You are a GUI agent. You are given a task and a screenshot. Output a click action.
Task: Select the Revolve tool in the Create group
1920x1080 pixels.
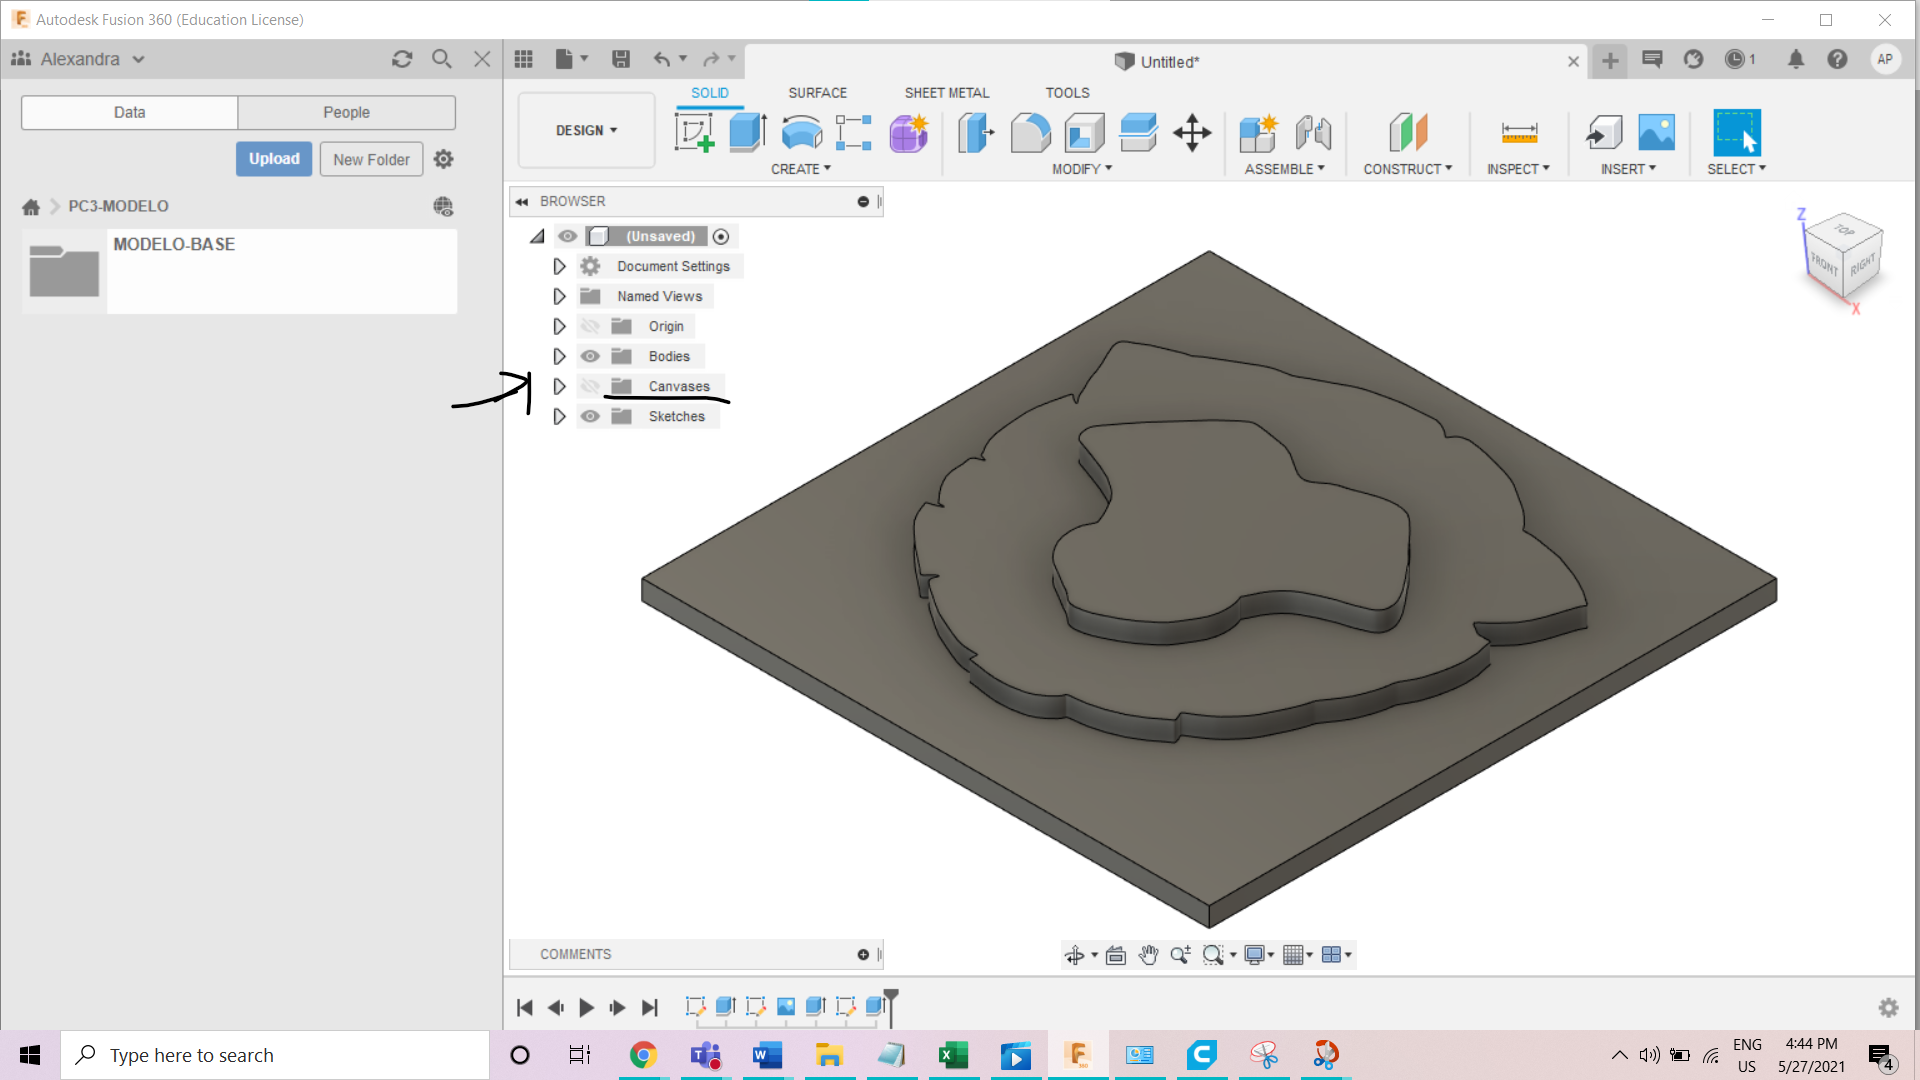[x=801, y=132]
